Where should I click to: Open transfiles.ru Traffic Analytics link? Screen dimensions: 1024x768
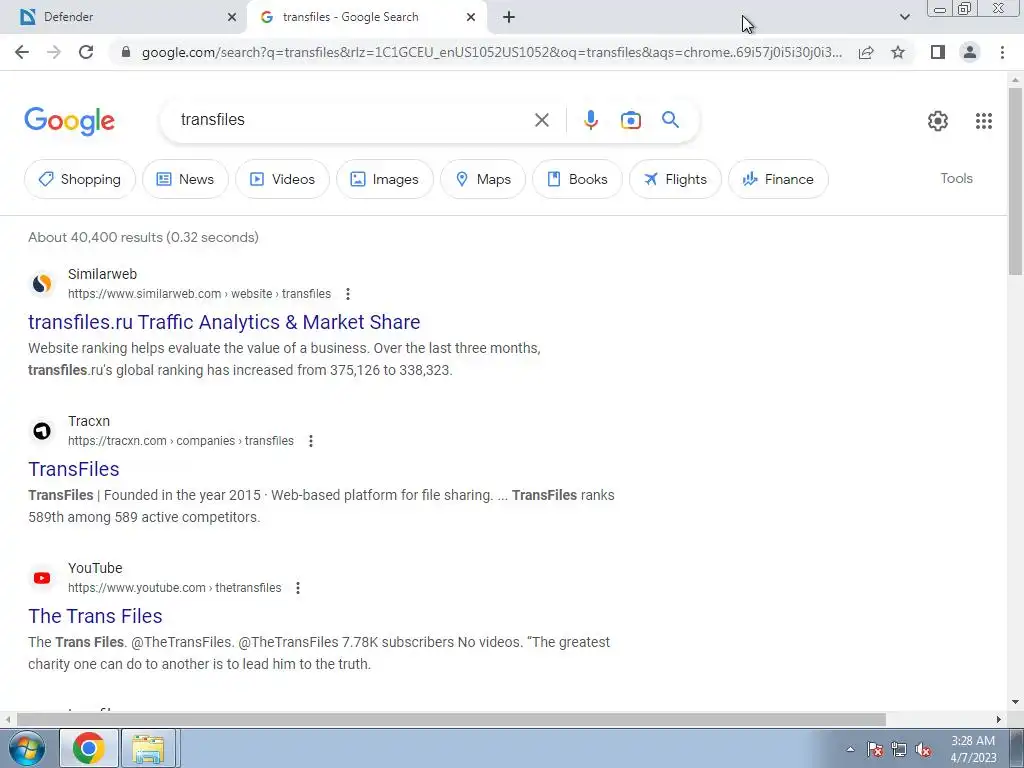point(224,322)
